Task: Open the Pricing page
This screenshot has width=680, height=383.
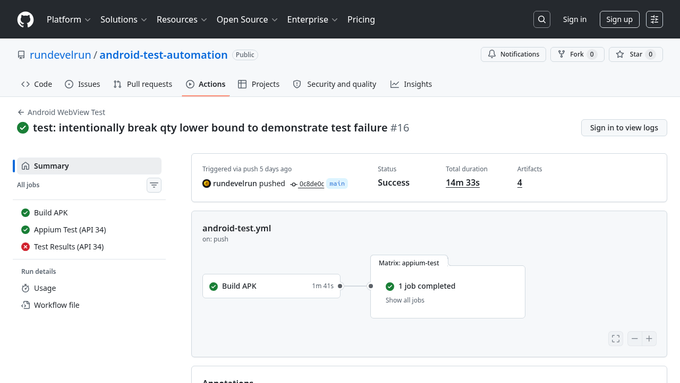Action: click(x=361, y=20)
